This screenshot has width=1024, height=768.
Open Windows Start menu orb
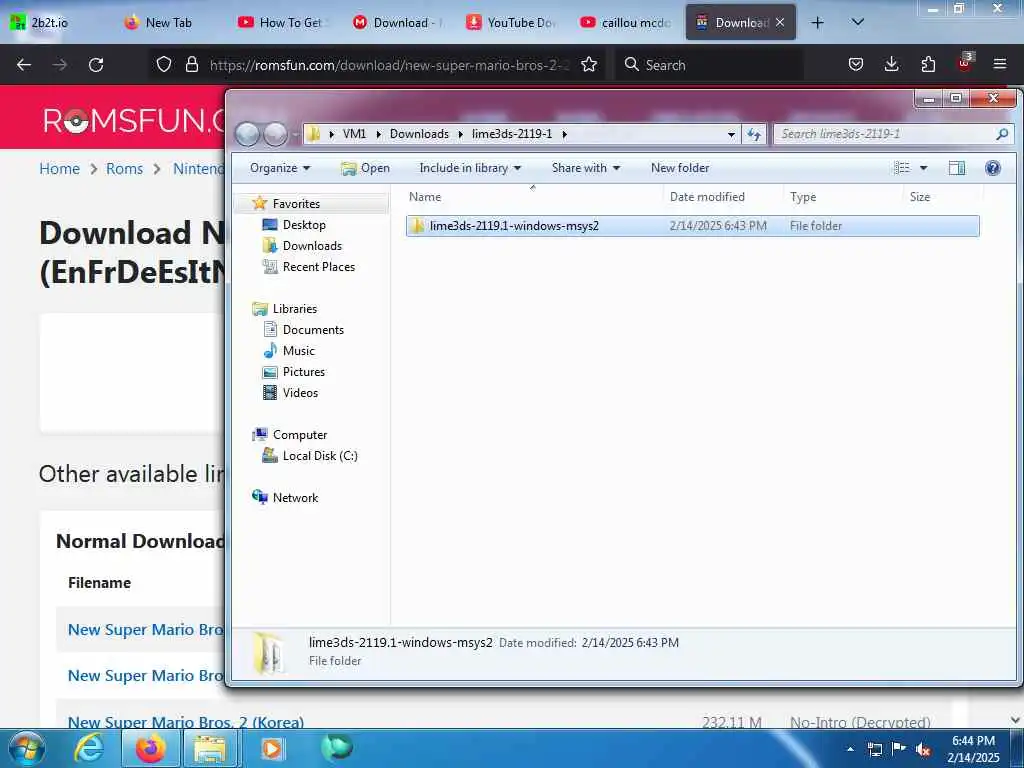click(x=27, y=748)
